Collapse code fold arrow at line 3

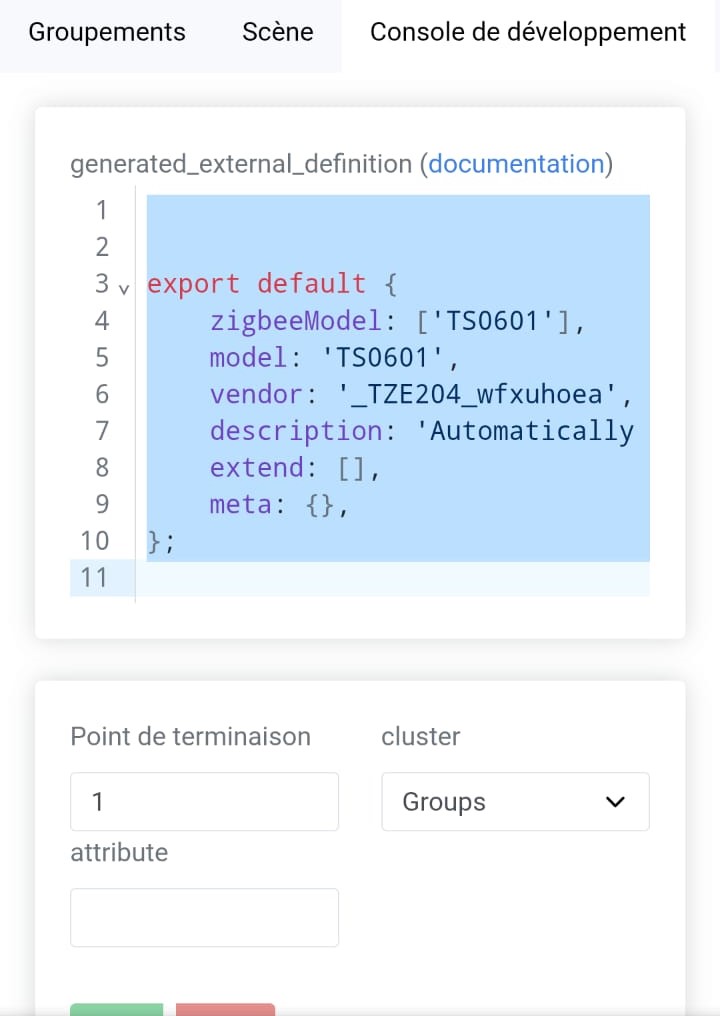pyautogui.click(x=124, y=289)
